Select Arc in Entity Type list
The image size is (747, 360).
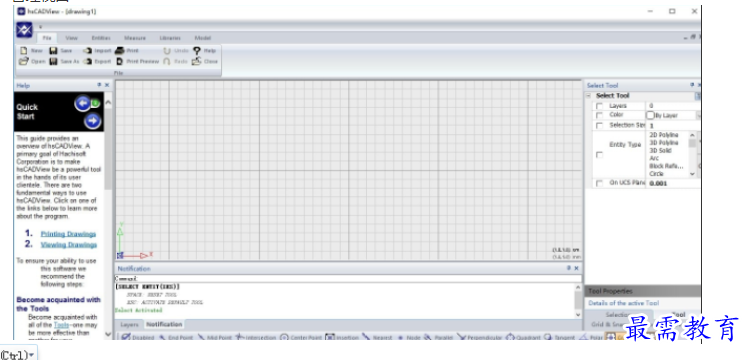point(654,158)
